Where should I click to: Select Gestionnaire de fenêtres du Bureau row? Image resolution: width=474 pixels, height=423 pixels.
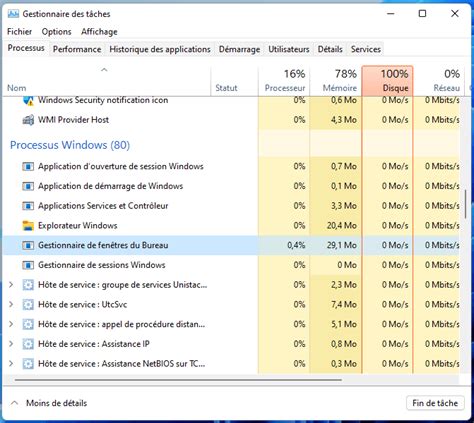click(x=232, y=245)
